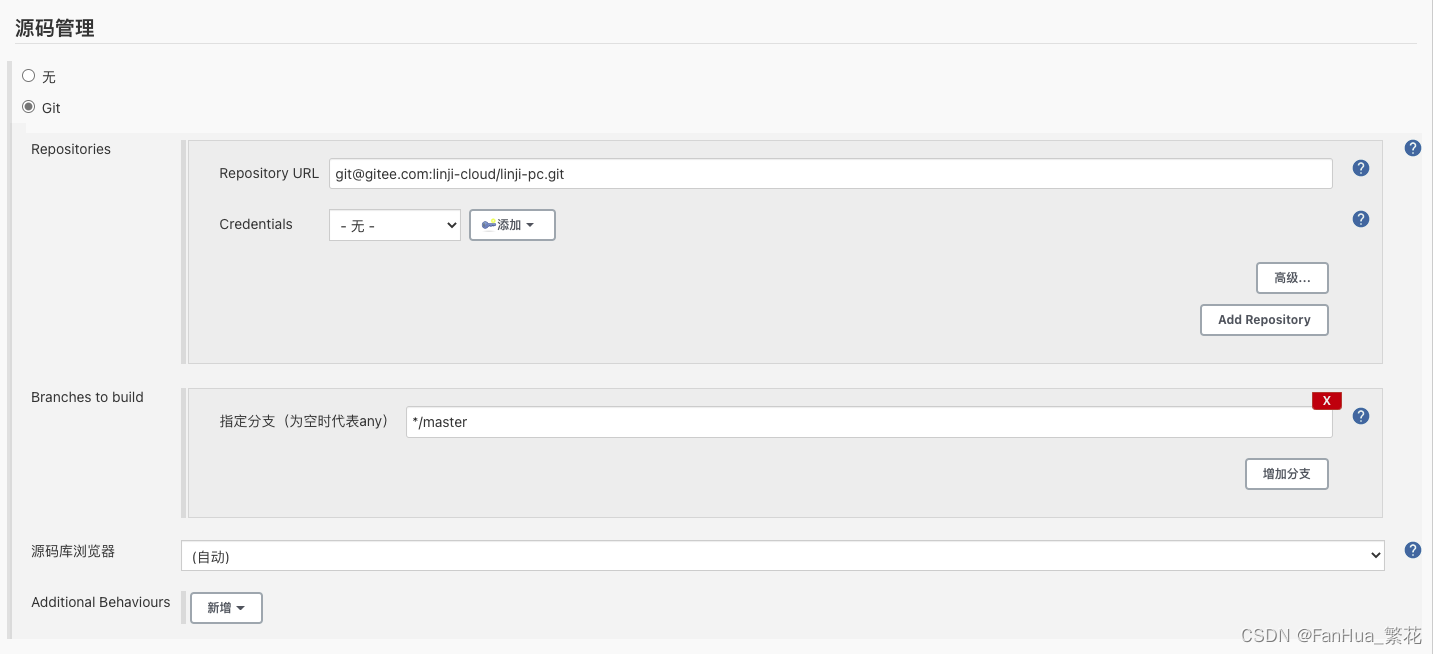Delete the */master branch entry via red X

(1326, 400)
